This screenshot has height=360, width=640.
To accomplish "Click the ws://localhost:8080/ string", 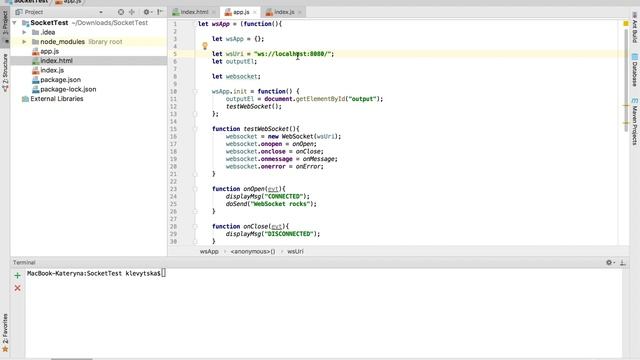I will coord(292,54).
